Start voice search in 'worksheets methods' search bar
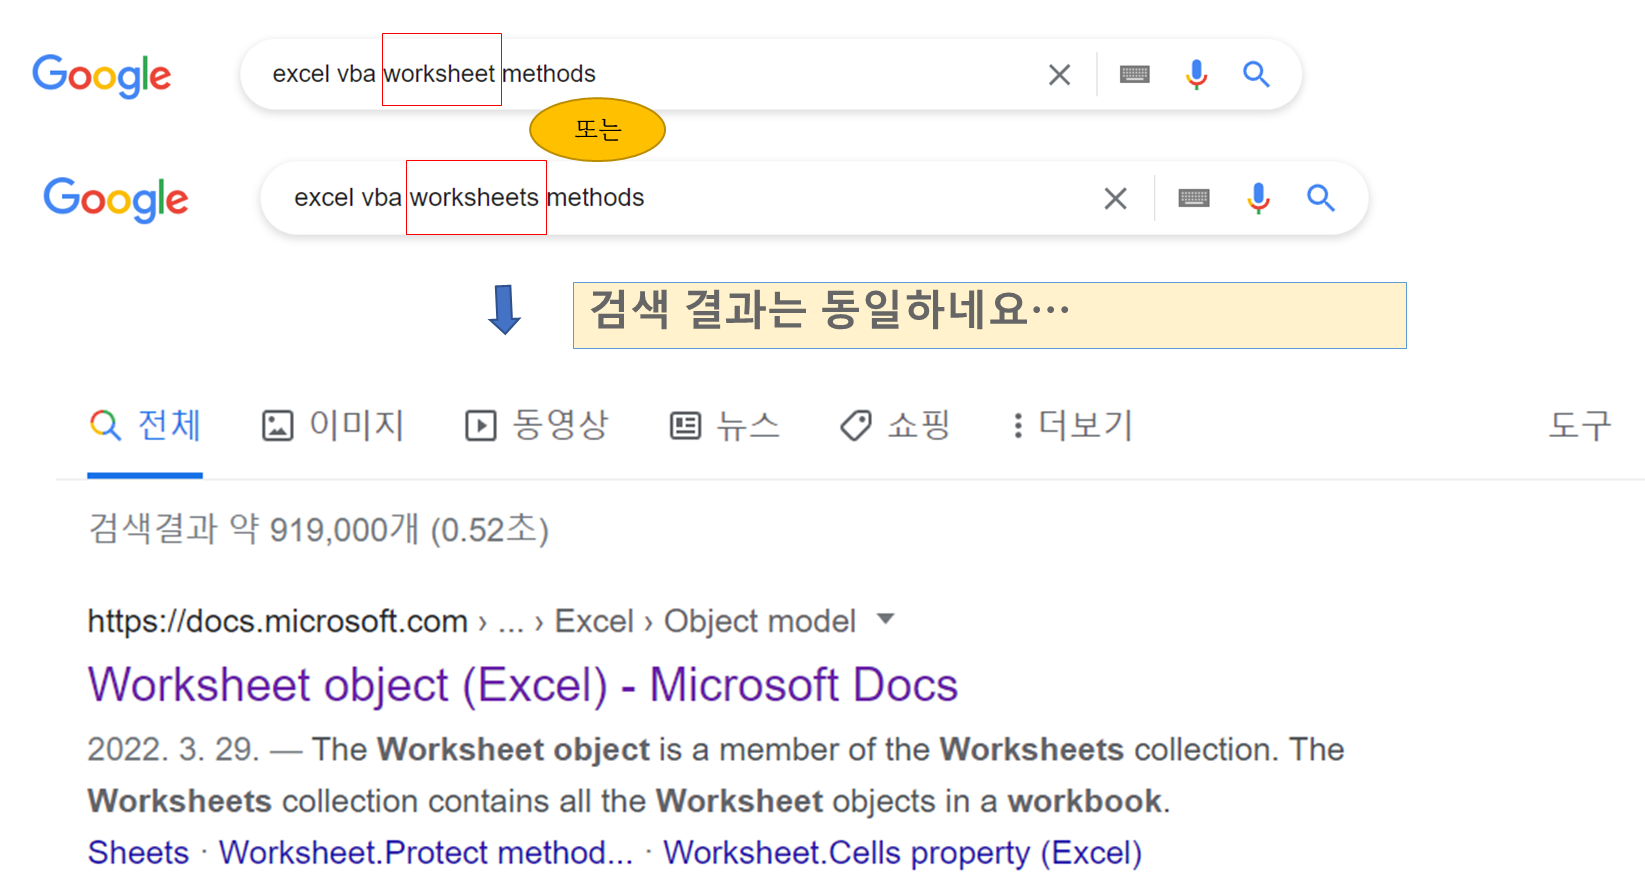 pos(1258,198)
